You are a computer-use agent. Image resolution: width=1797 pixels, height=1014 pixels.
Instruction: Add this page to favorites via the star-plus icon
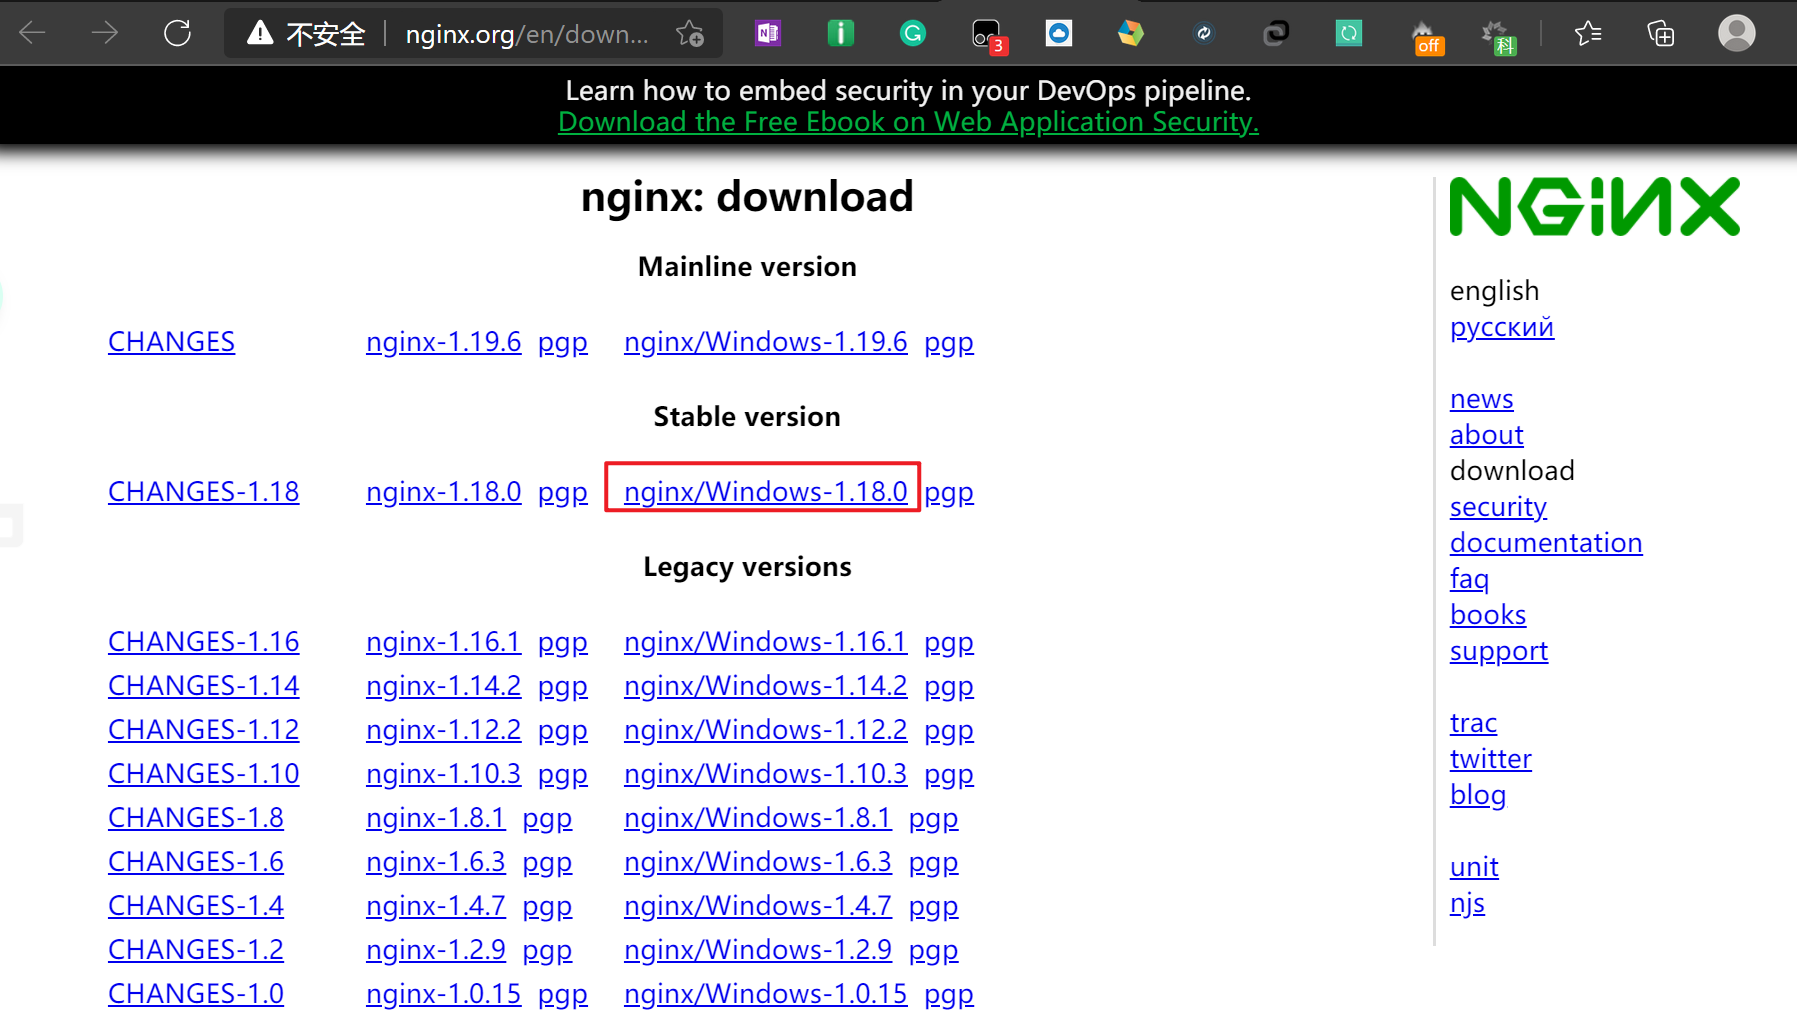[x=690, y=34]
